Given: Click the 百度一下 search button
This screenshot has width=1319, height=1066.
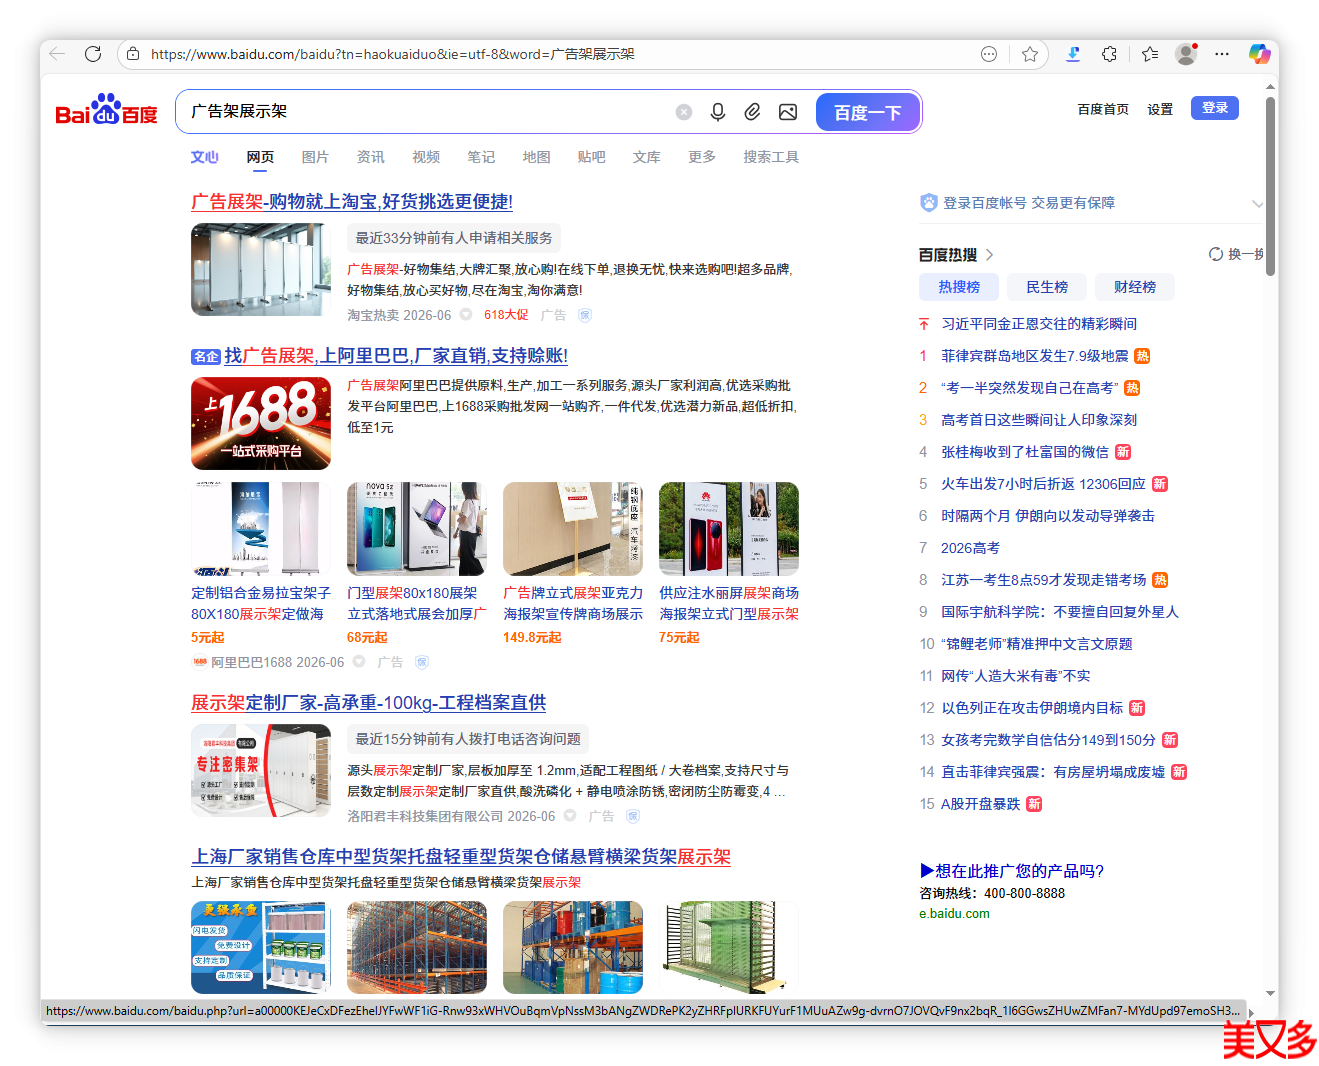Looking at the screenshot, I should pyautogui.click(x=867, y=112).
